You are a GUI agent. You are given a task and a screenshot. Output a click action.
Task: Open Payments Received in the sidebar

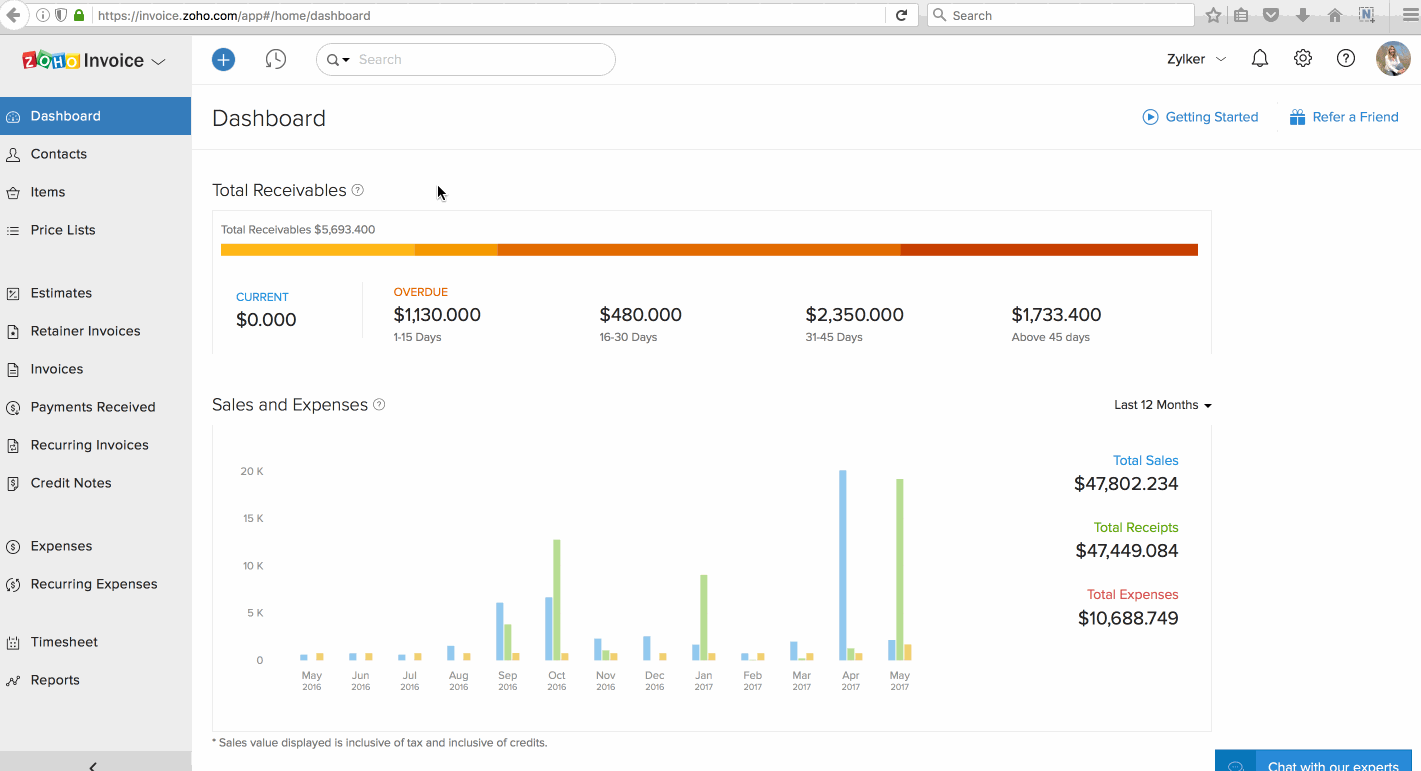tap(93, 407)
